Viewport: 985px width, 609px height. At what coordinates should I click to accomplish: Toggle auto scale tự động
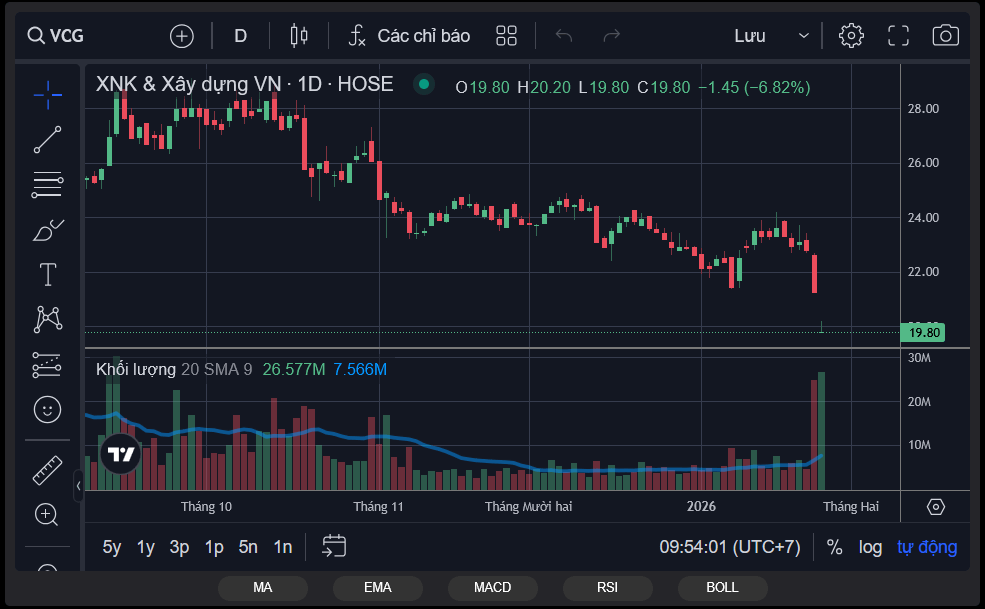coord(926,547)
